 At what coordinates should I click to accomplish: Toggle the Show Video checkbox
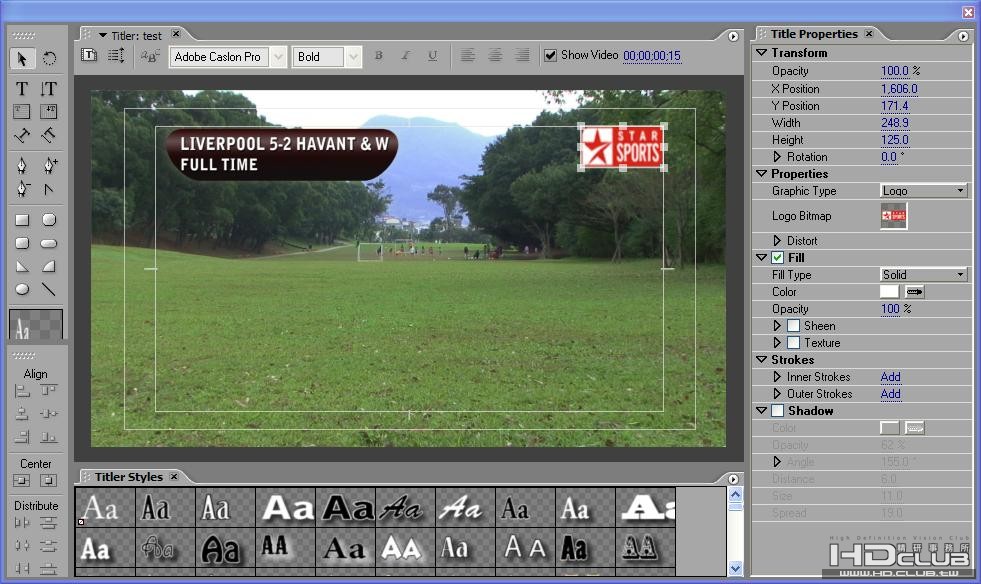(x=550, y=56)
